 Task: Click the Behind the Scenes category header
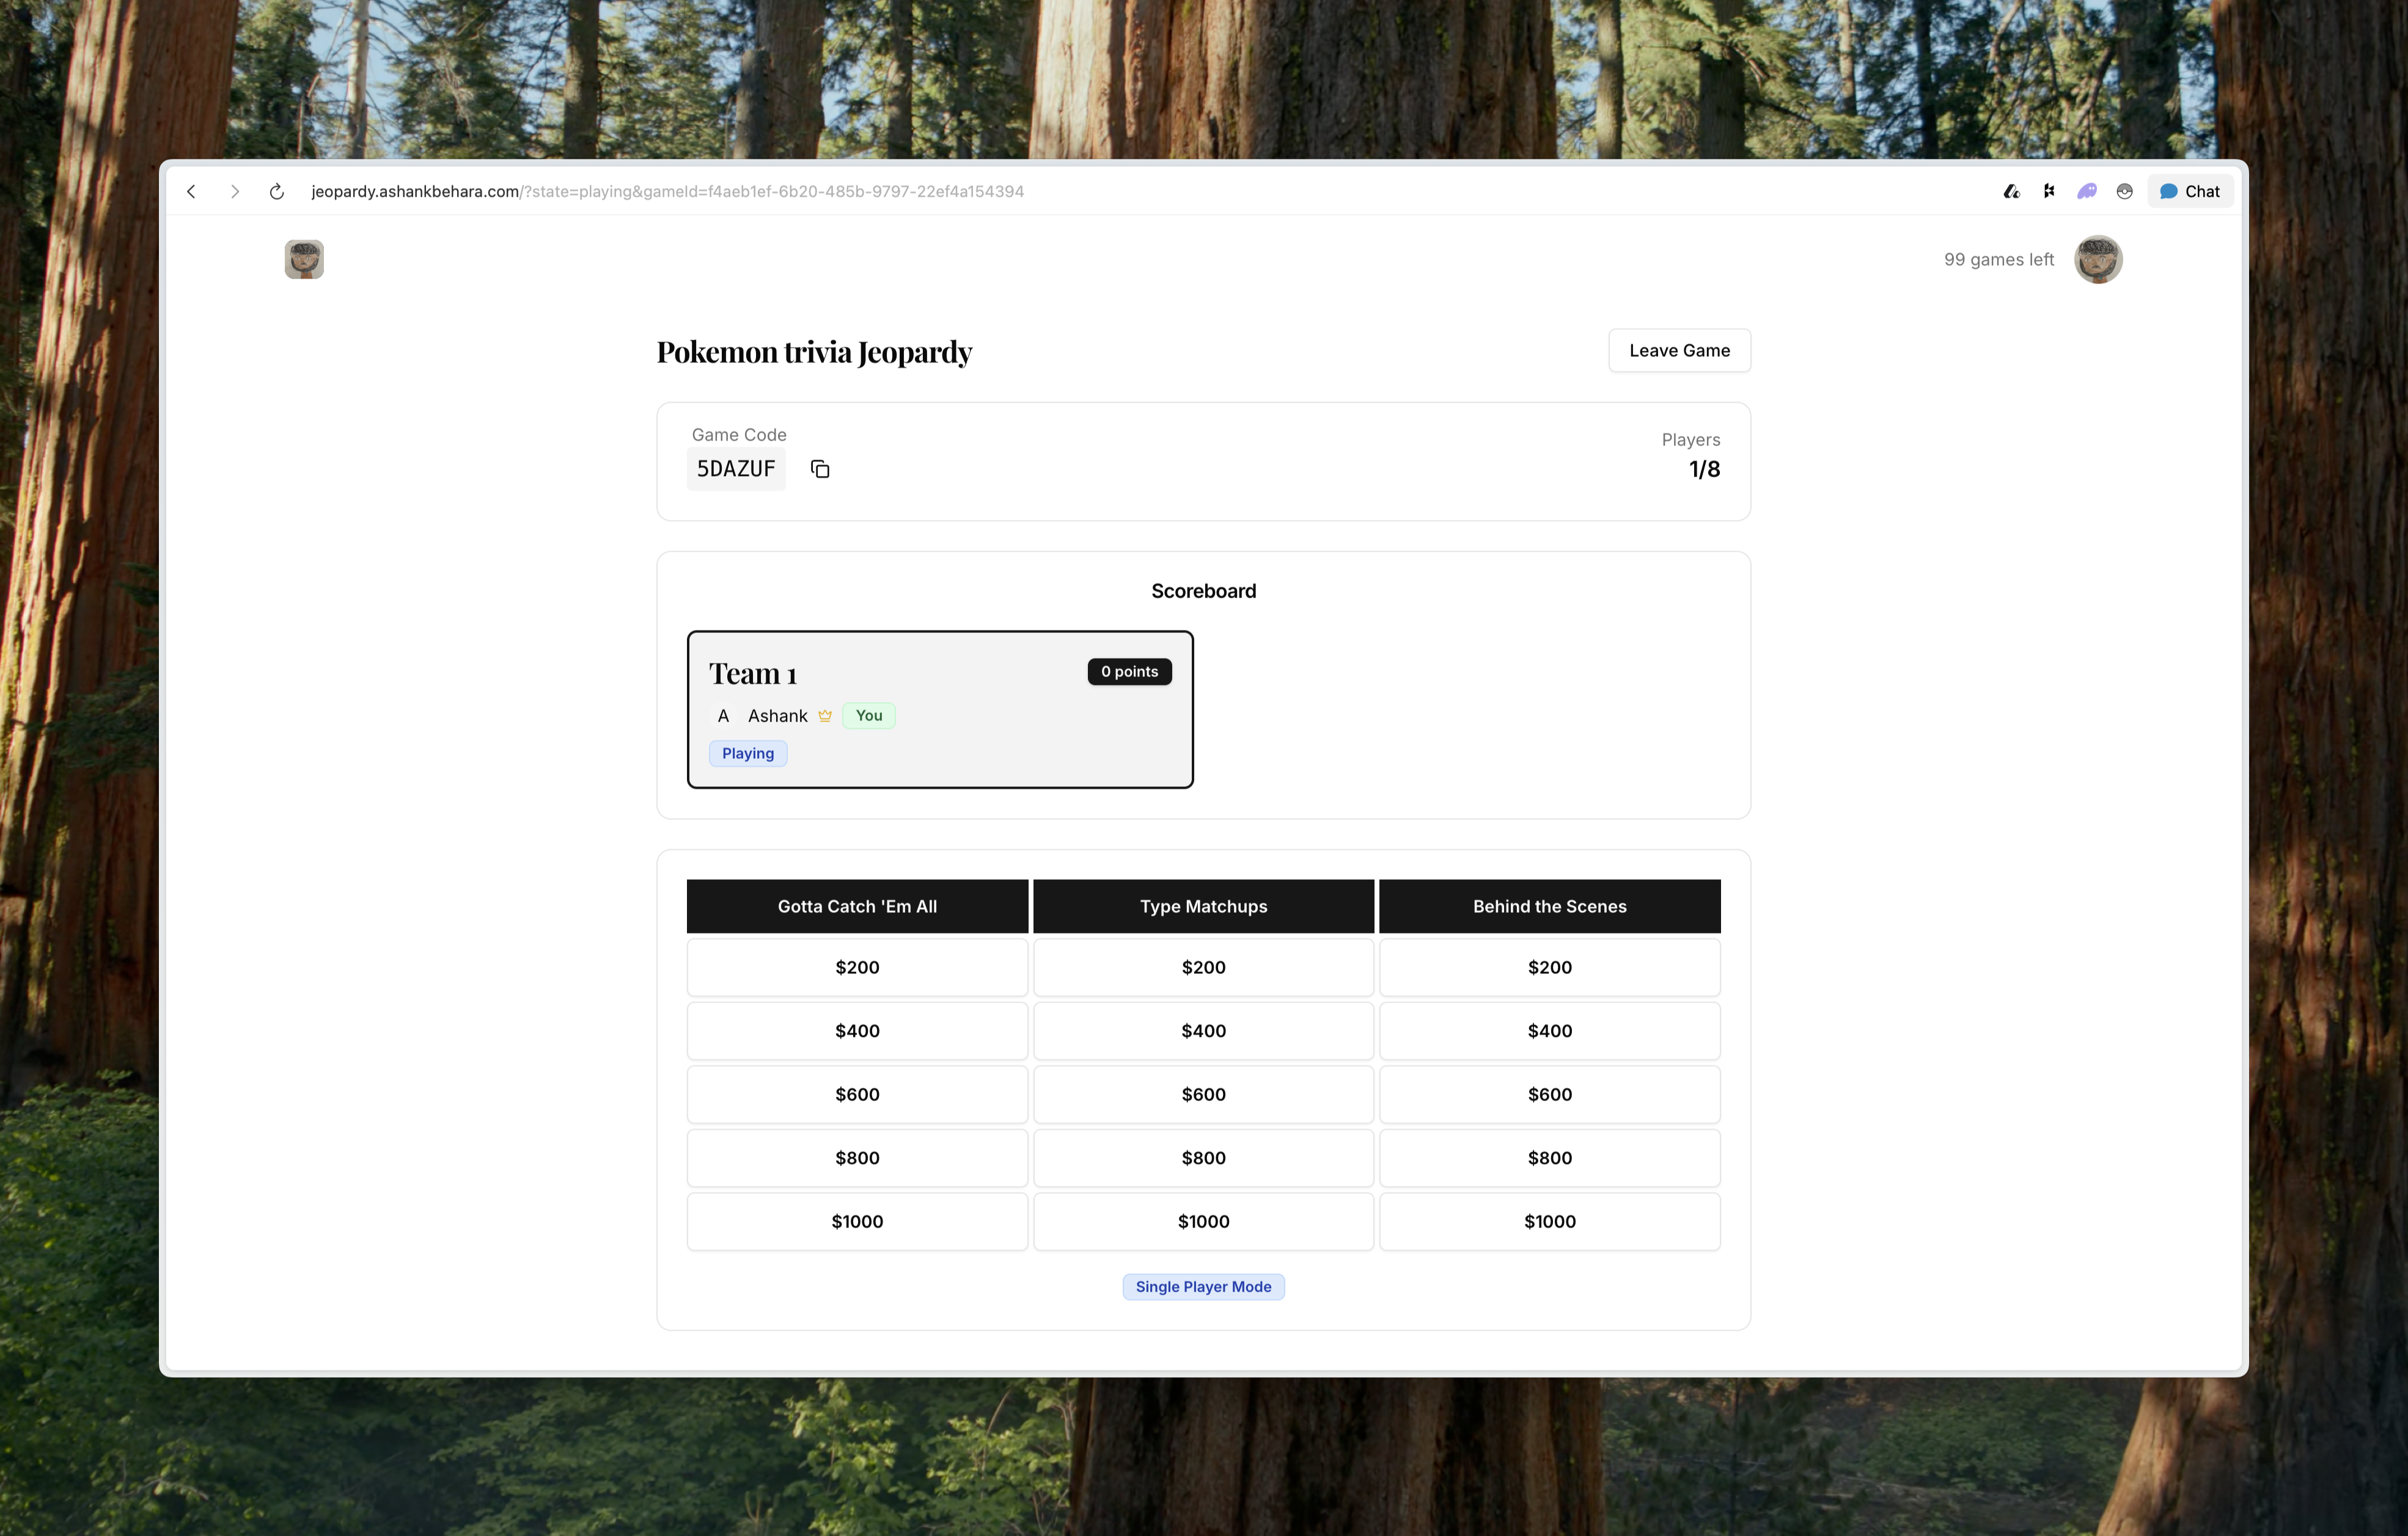(1550, 906)
